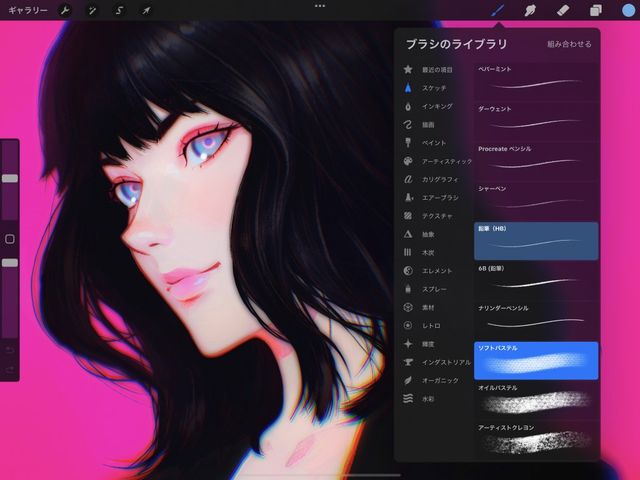640x480 pixels.
Task: Tap the square Modify button in sidebar
Action: [x=10, y=239]
